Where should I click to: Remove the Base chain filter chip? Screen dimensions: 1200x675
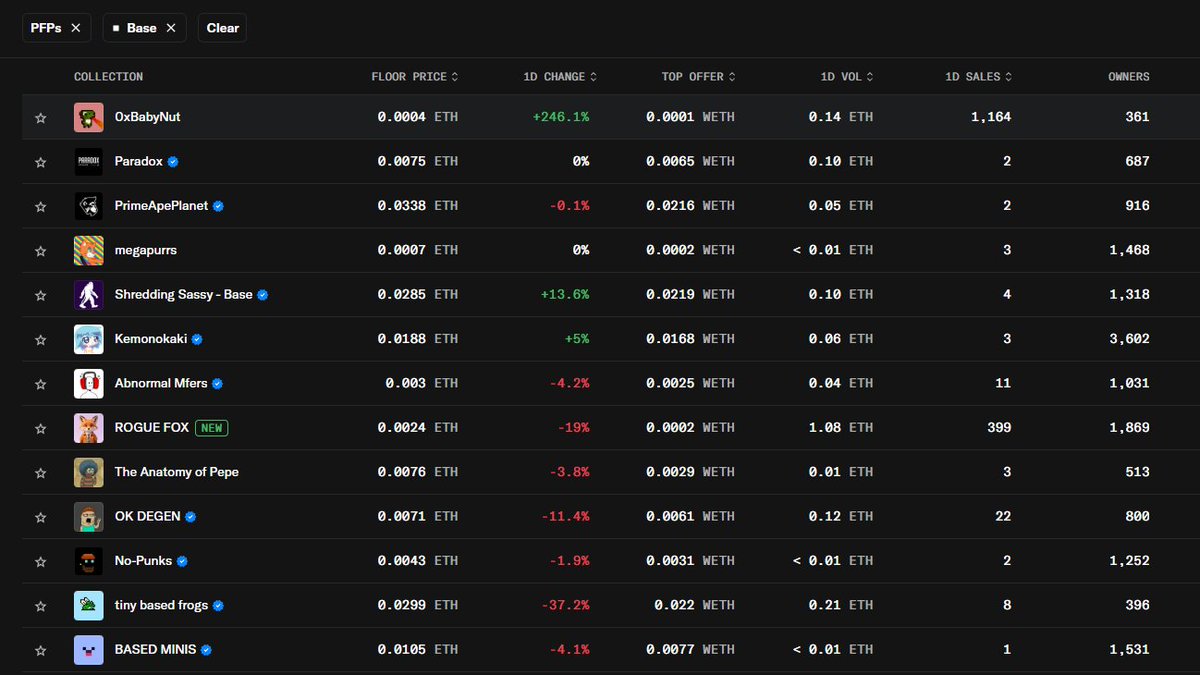171,28
